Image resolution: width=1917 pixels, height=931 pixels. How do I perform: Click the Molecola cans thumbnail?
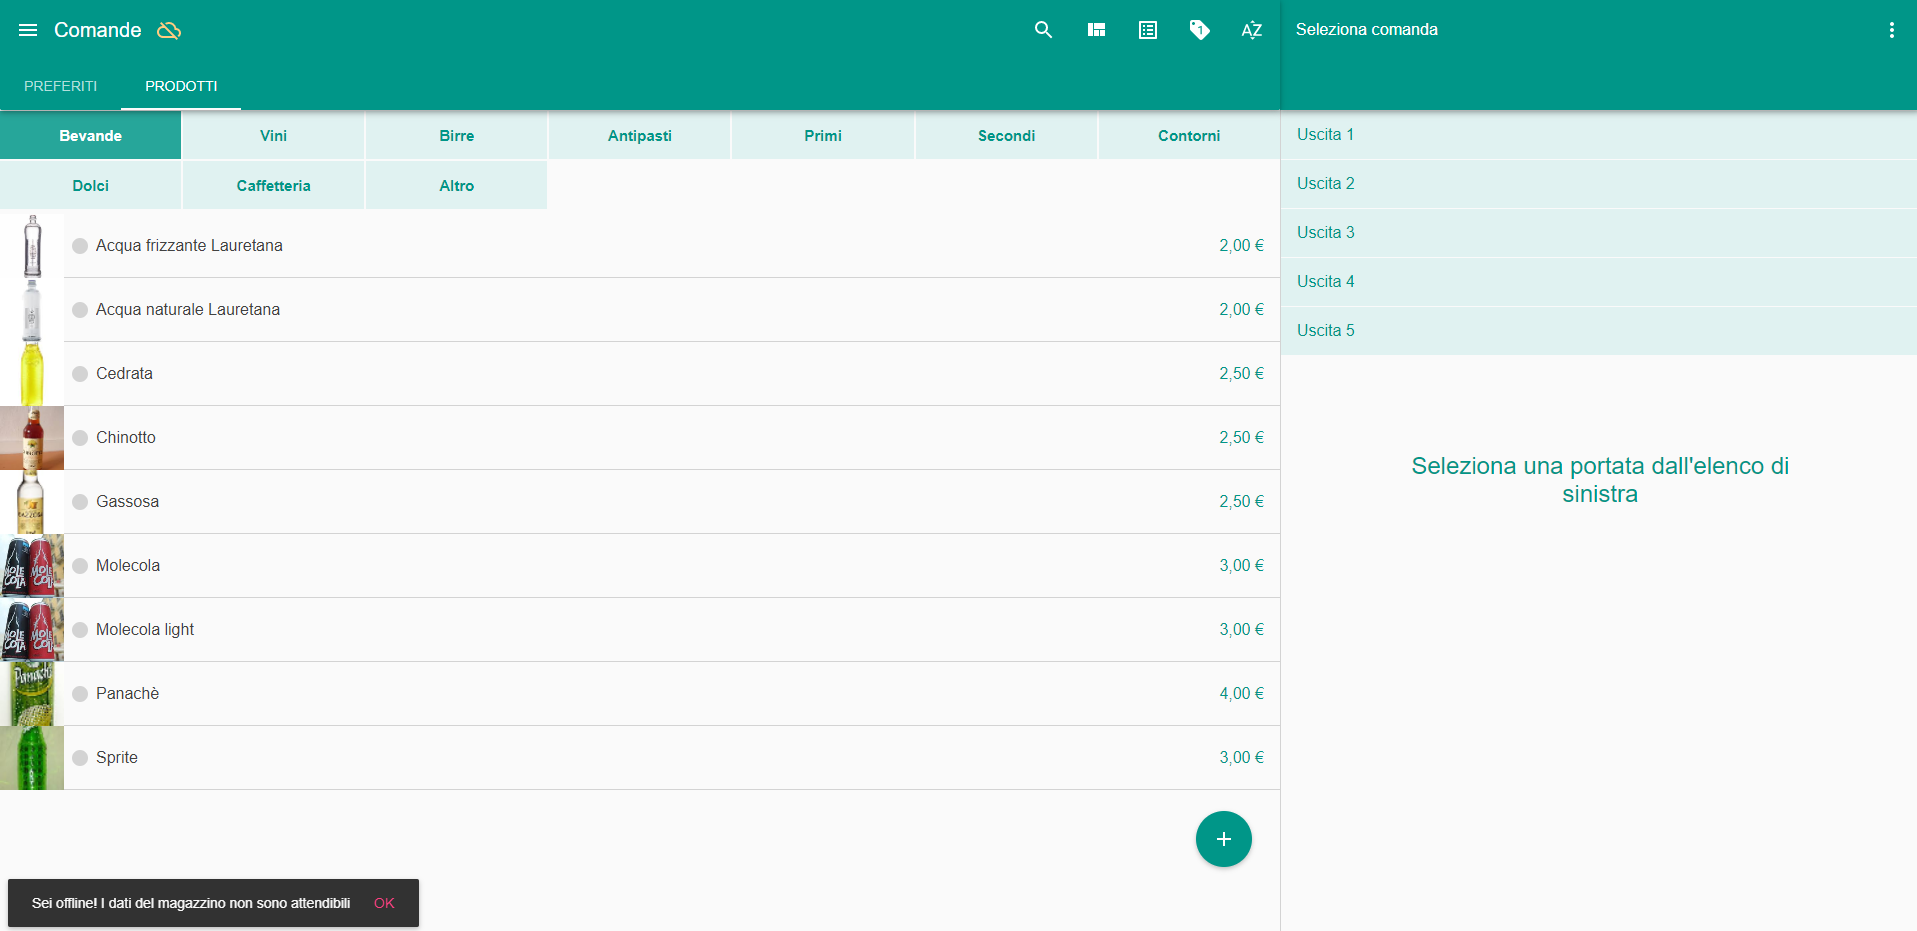click(x=32, y=566)
